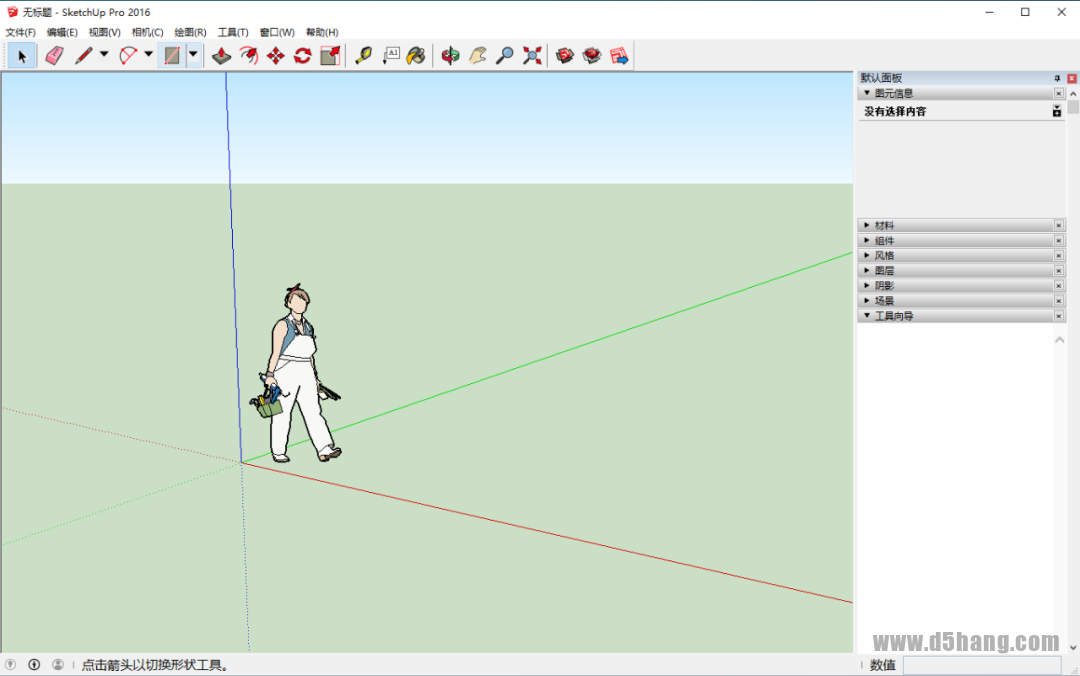This screenshot has width=1080, height=676.
Task: Click the Zoom Extents tool
Action: [x=532, y=56]
